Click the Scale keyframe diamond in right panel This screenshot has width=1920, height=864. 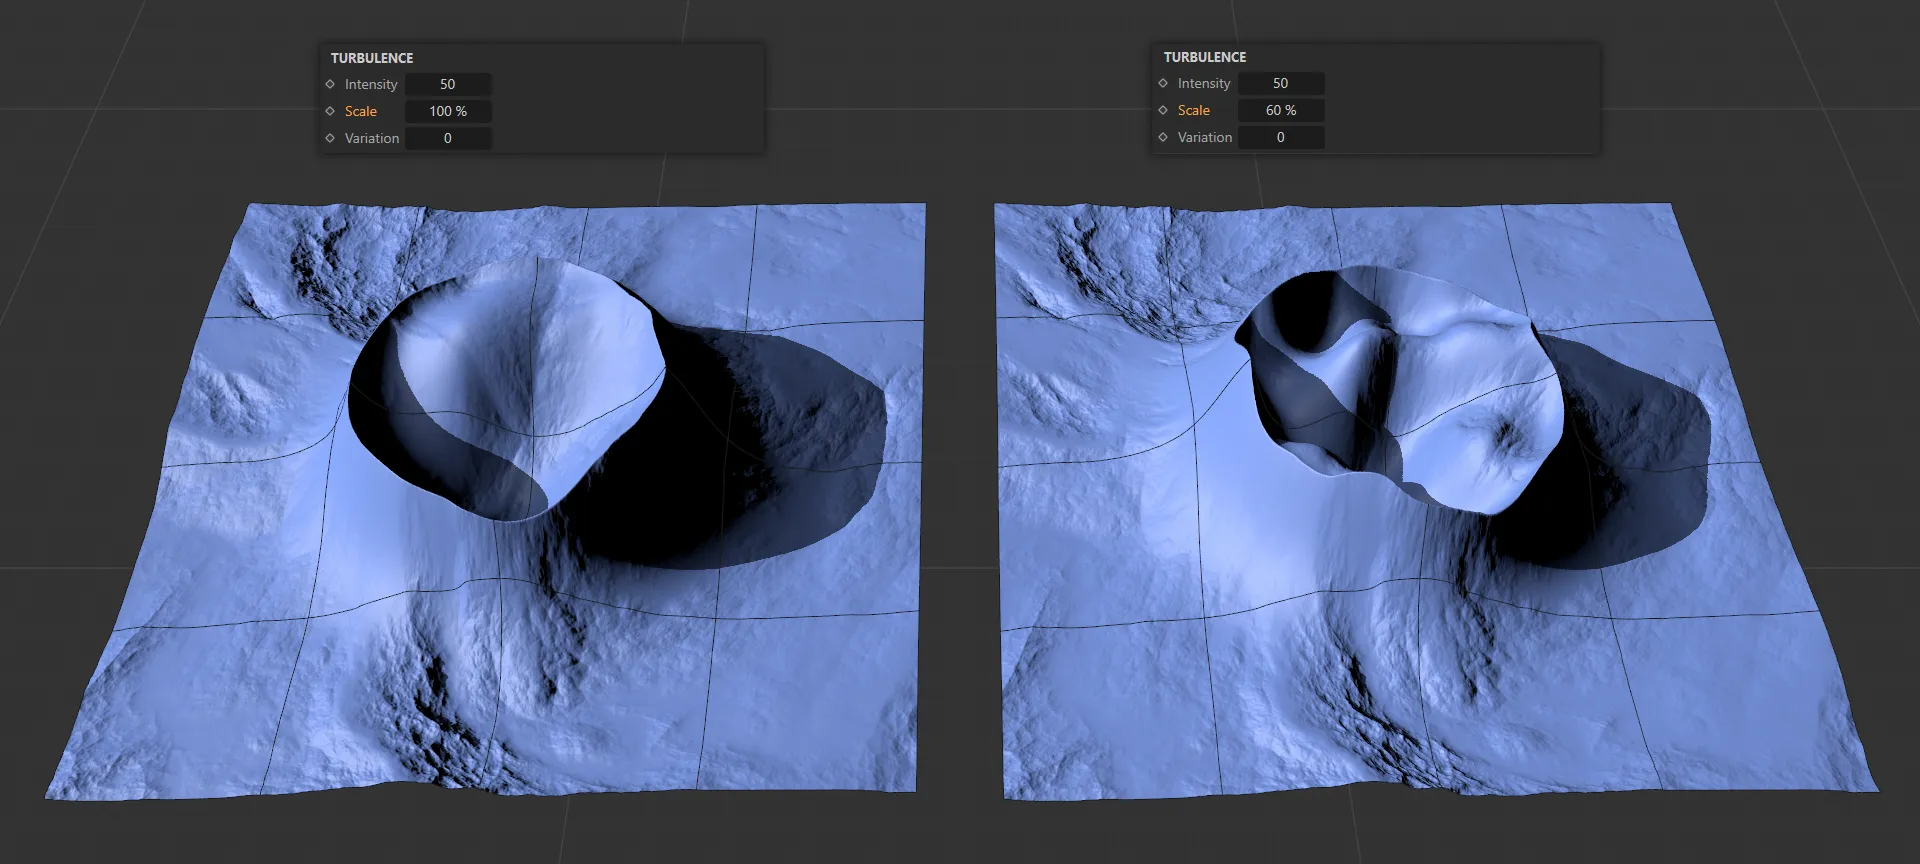coord(1163,110)
